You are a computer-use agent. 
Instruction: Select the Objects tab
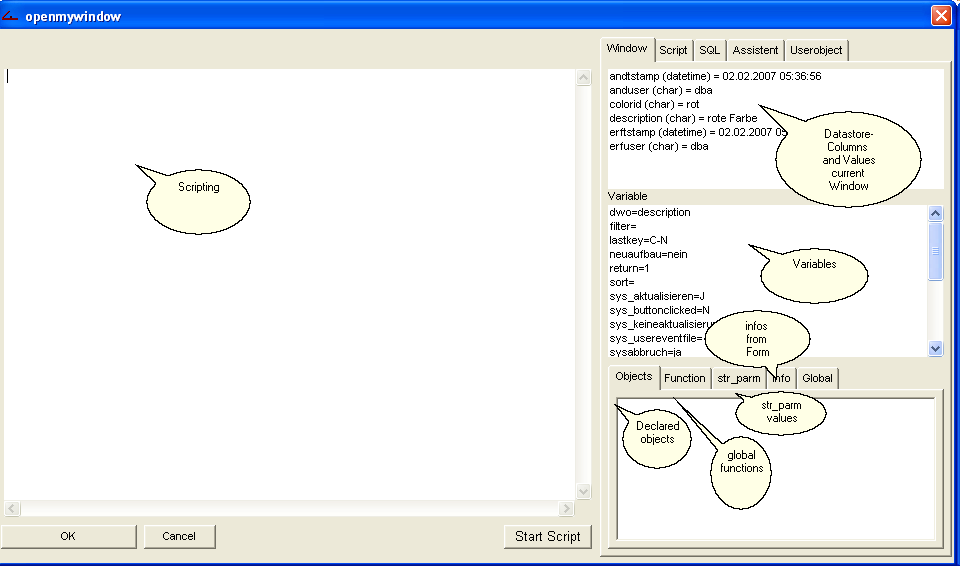634,377
